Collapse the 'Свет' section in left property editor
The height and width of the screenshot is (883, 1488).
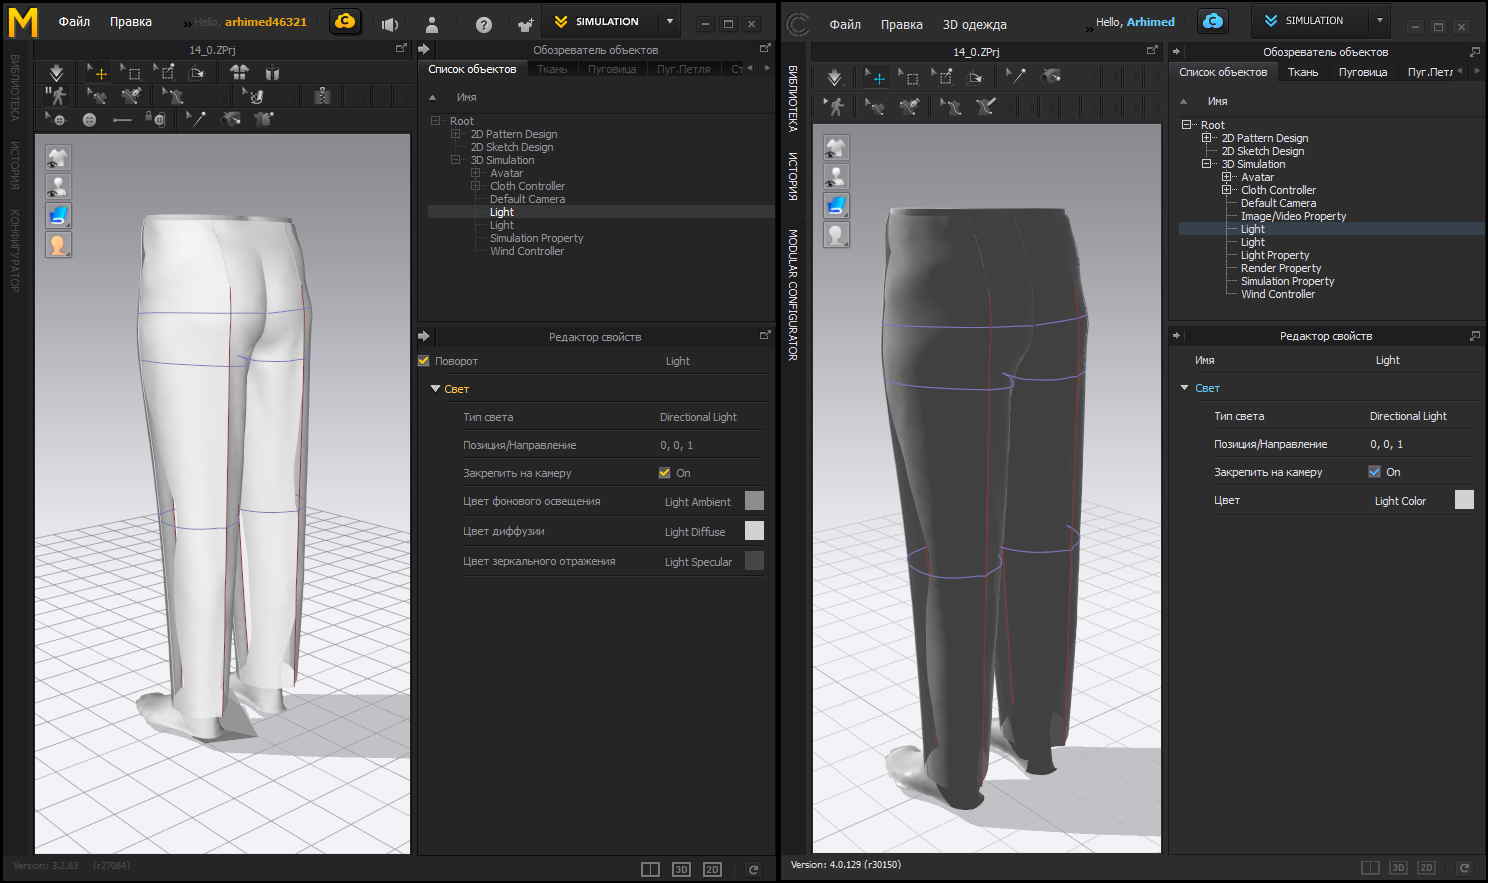[435, 389]
